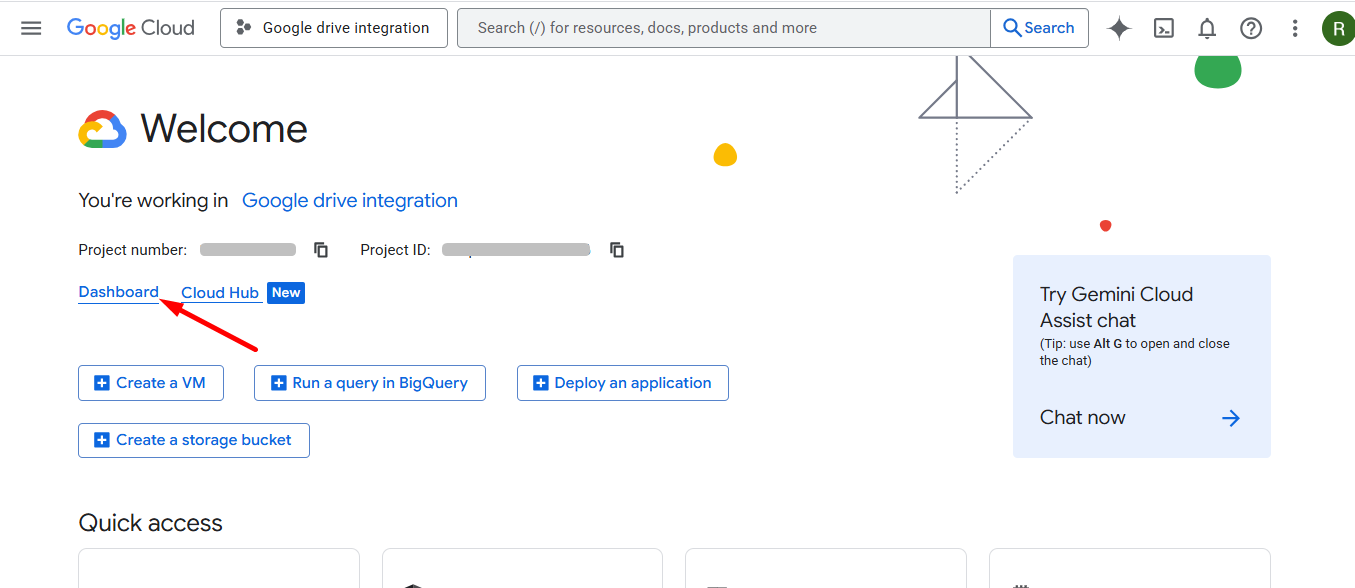This screenshot has width=1355, height=588.
Task: Open the notifications bell
Action: click(1207, 28)
